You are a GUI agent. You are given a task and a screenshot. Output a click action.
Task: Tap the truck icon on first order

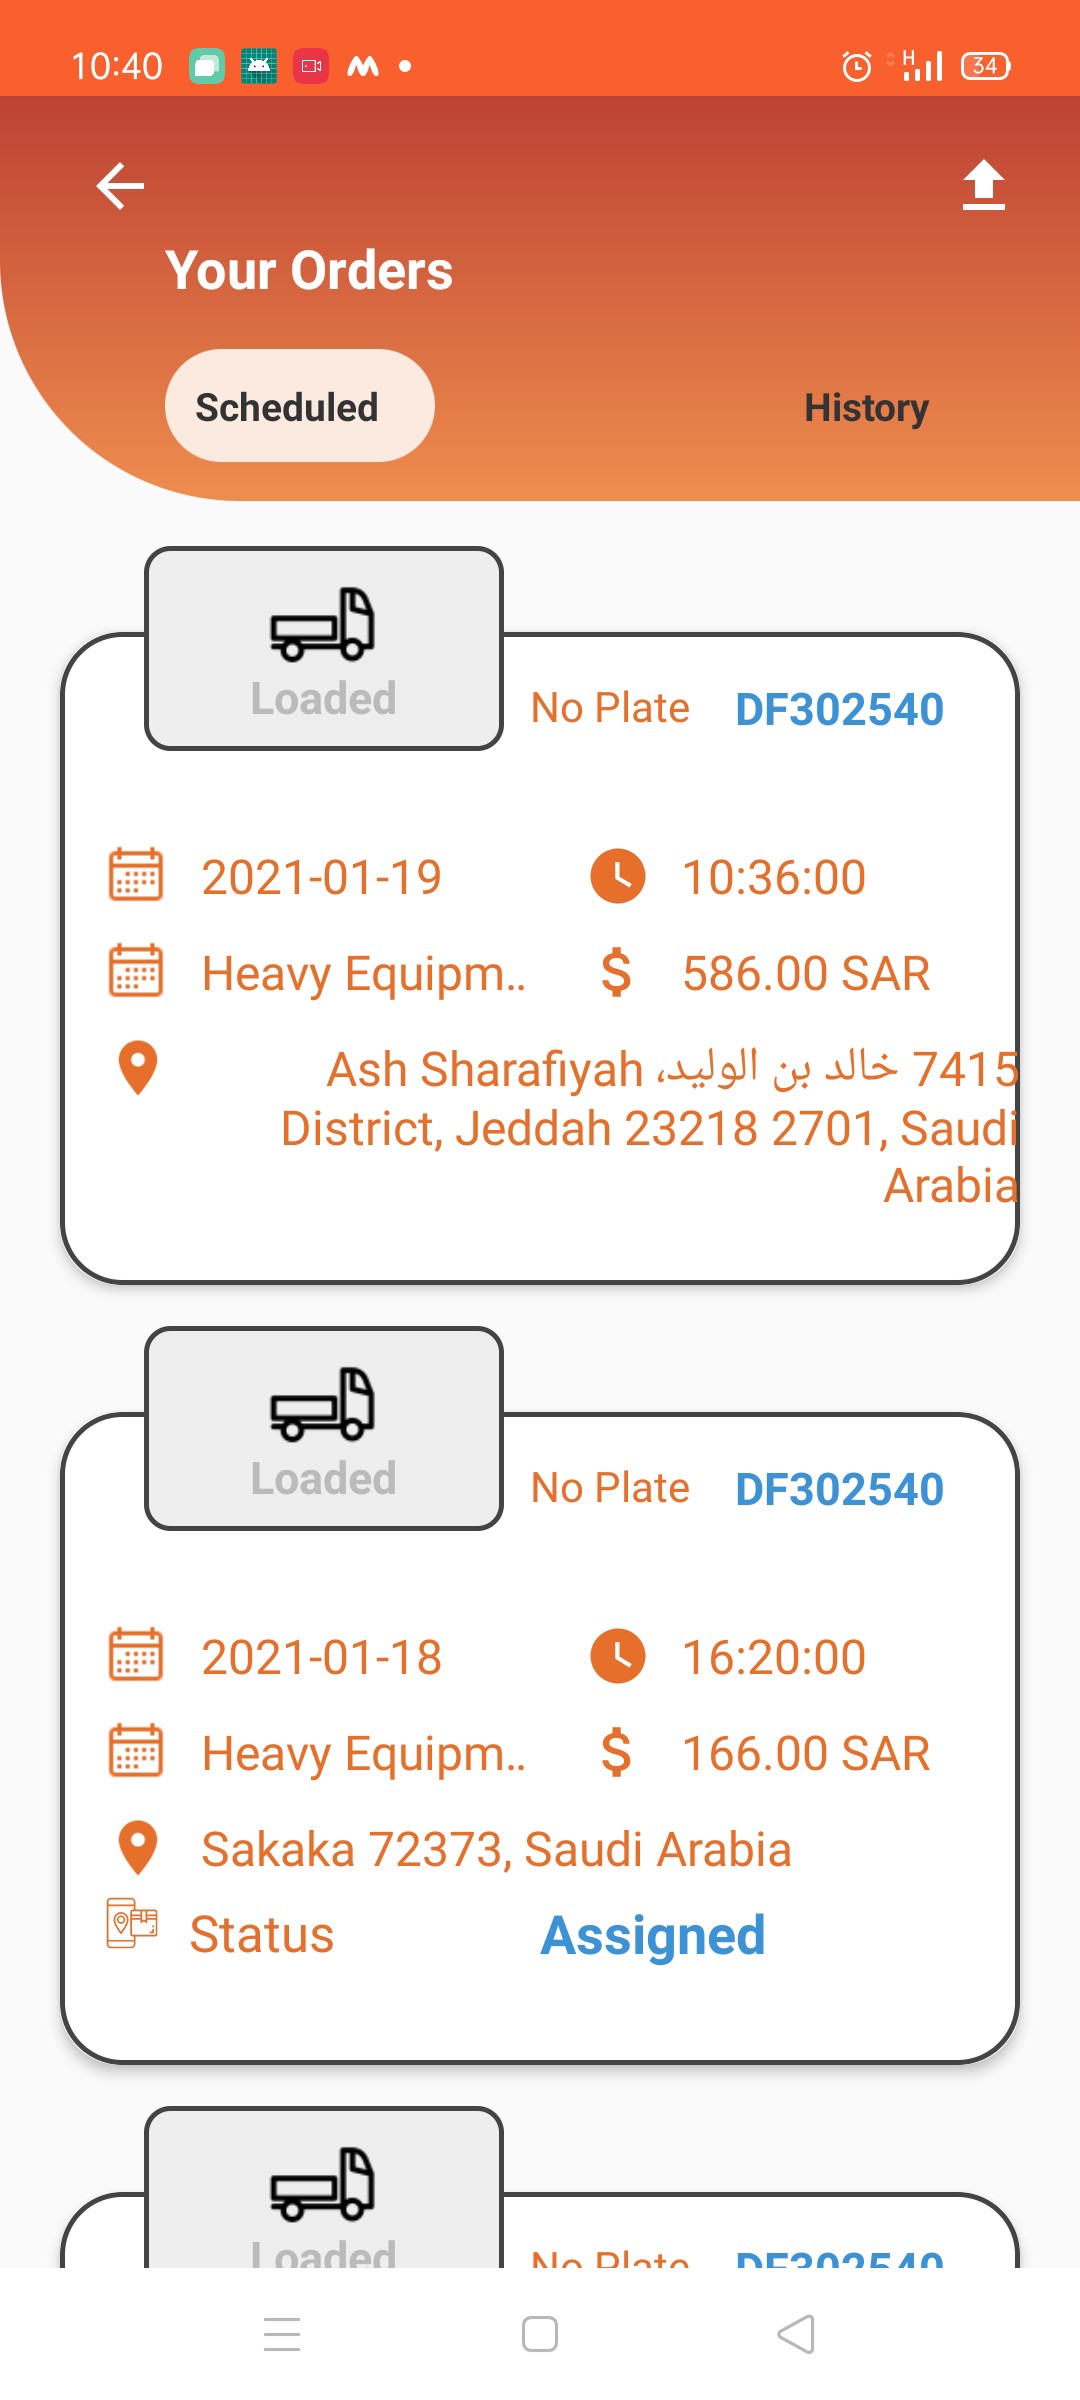322,625
